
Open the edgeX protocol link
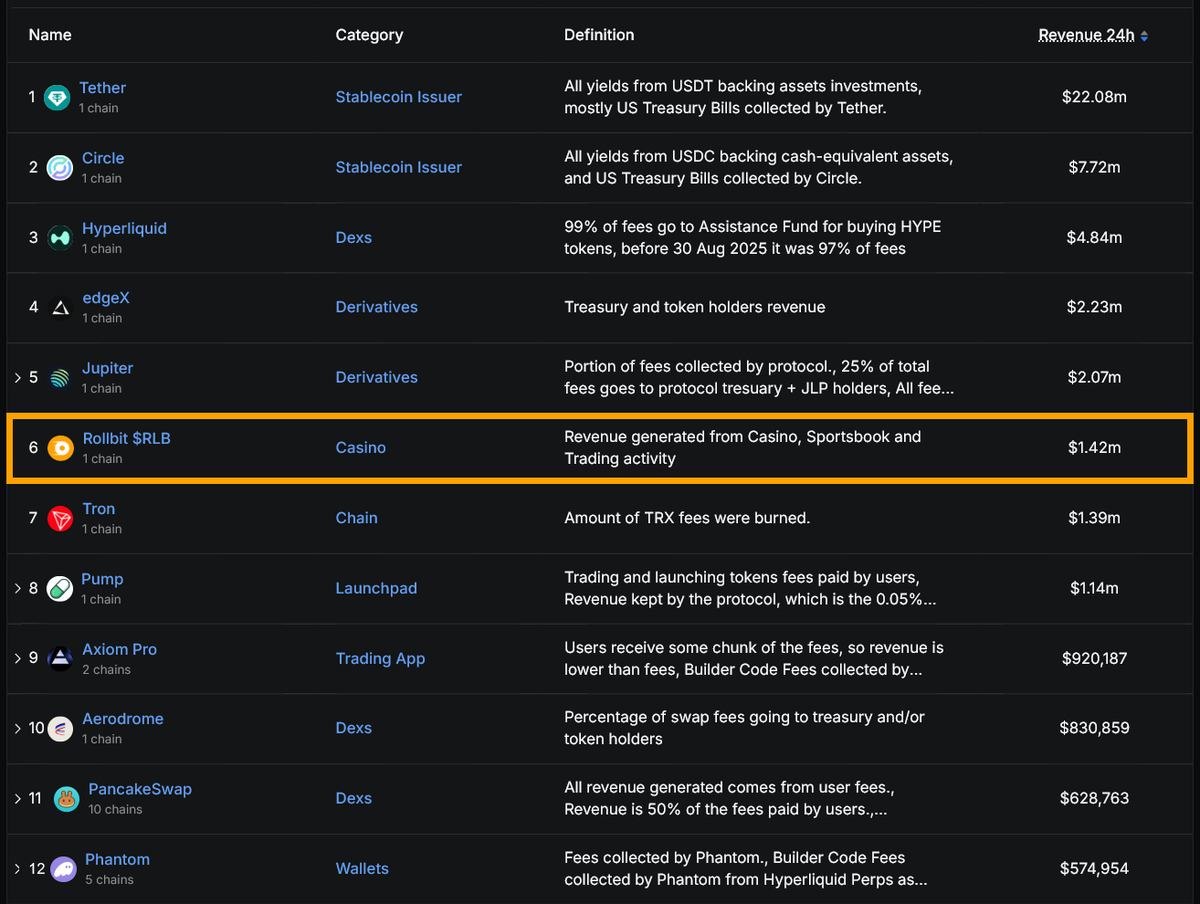pyautogui.click(x=106, y=298)
